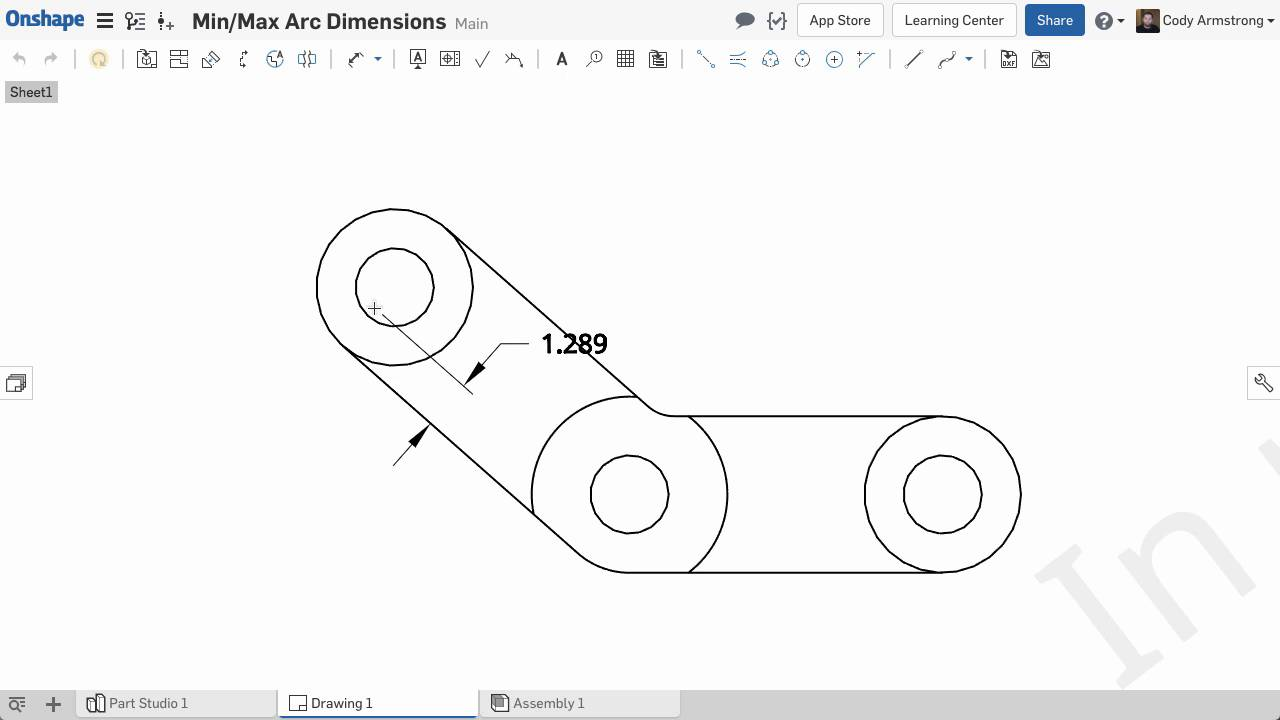The height and width of the screenshot is (720, 1280).
Task: Select the Dimension tool
Action: [355, 60]
